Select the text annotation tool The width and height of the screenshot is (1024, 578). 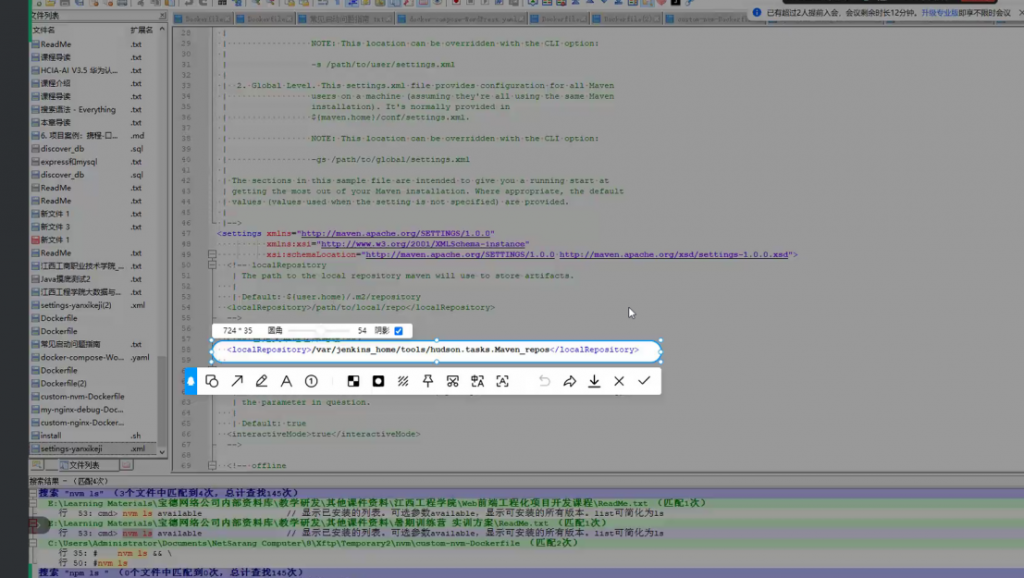(286, 381)
